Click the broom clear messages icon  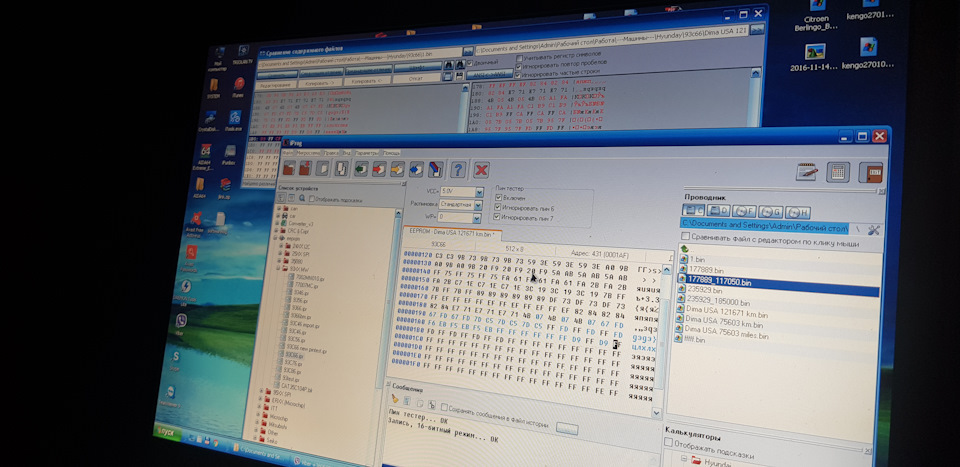395,399
